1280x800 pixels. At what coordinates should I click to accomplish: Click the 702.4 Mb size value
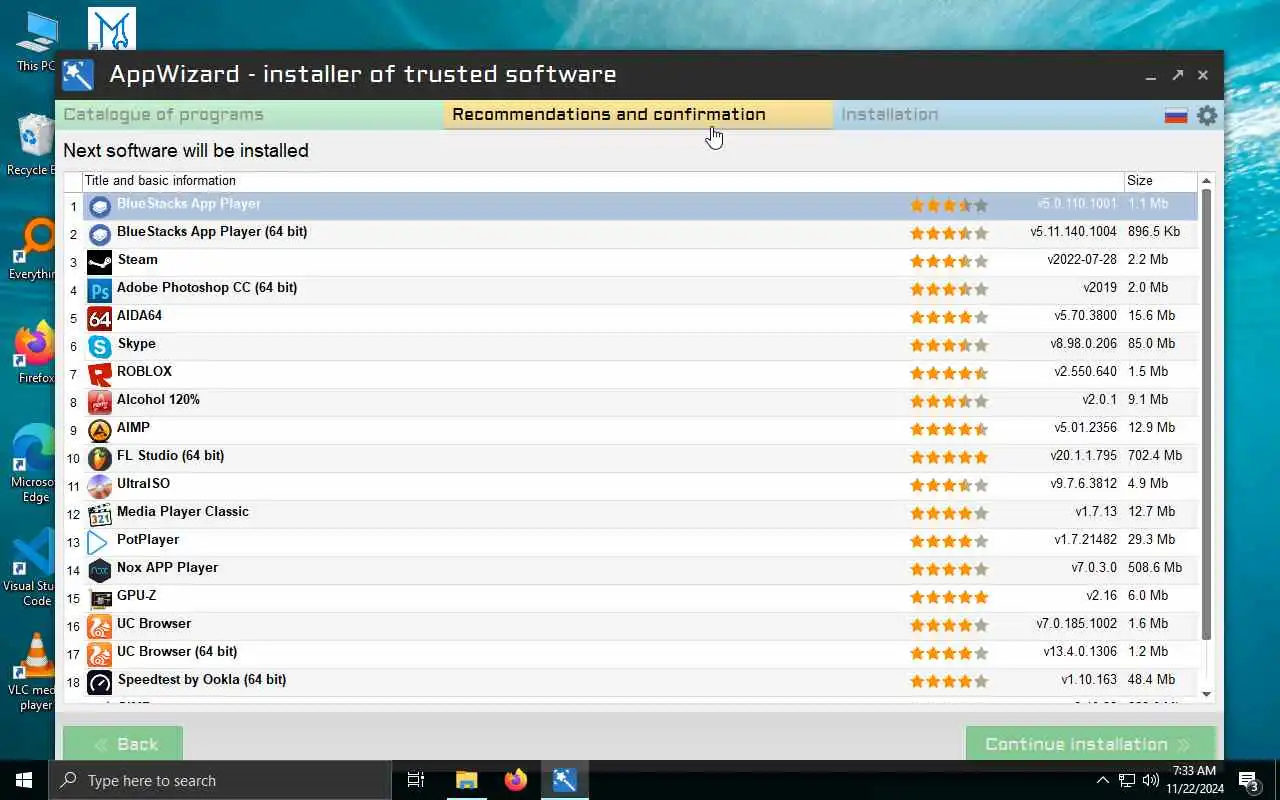pos(1155,456)
